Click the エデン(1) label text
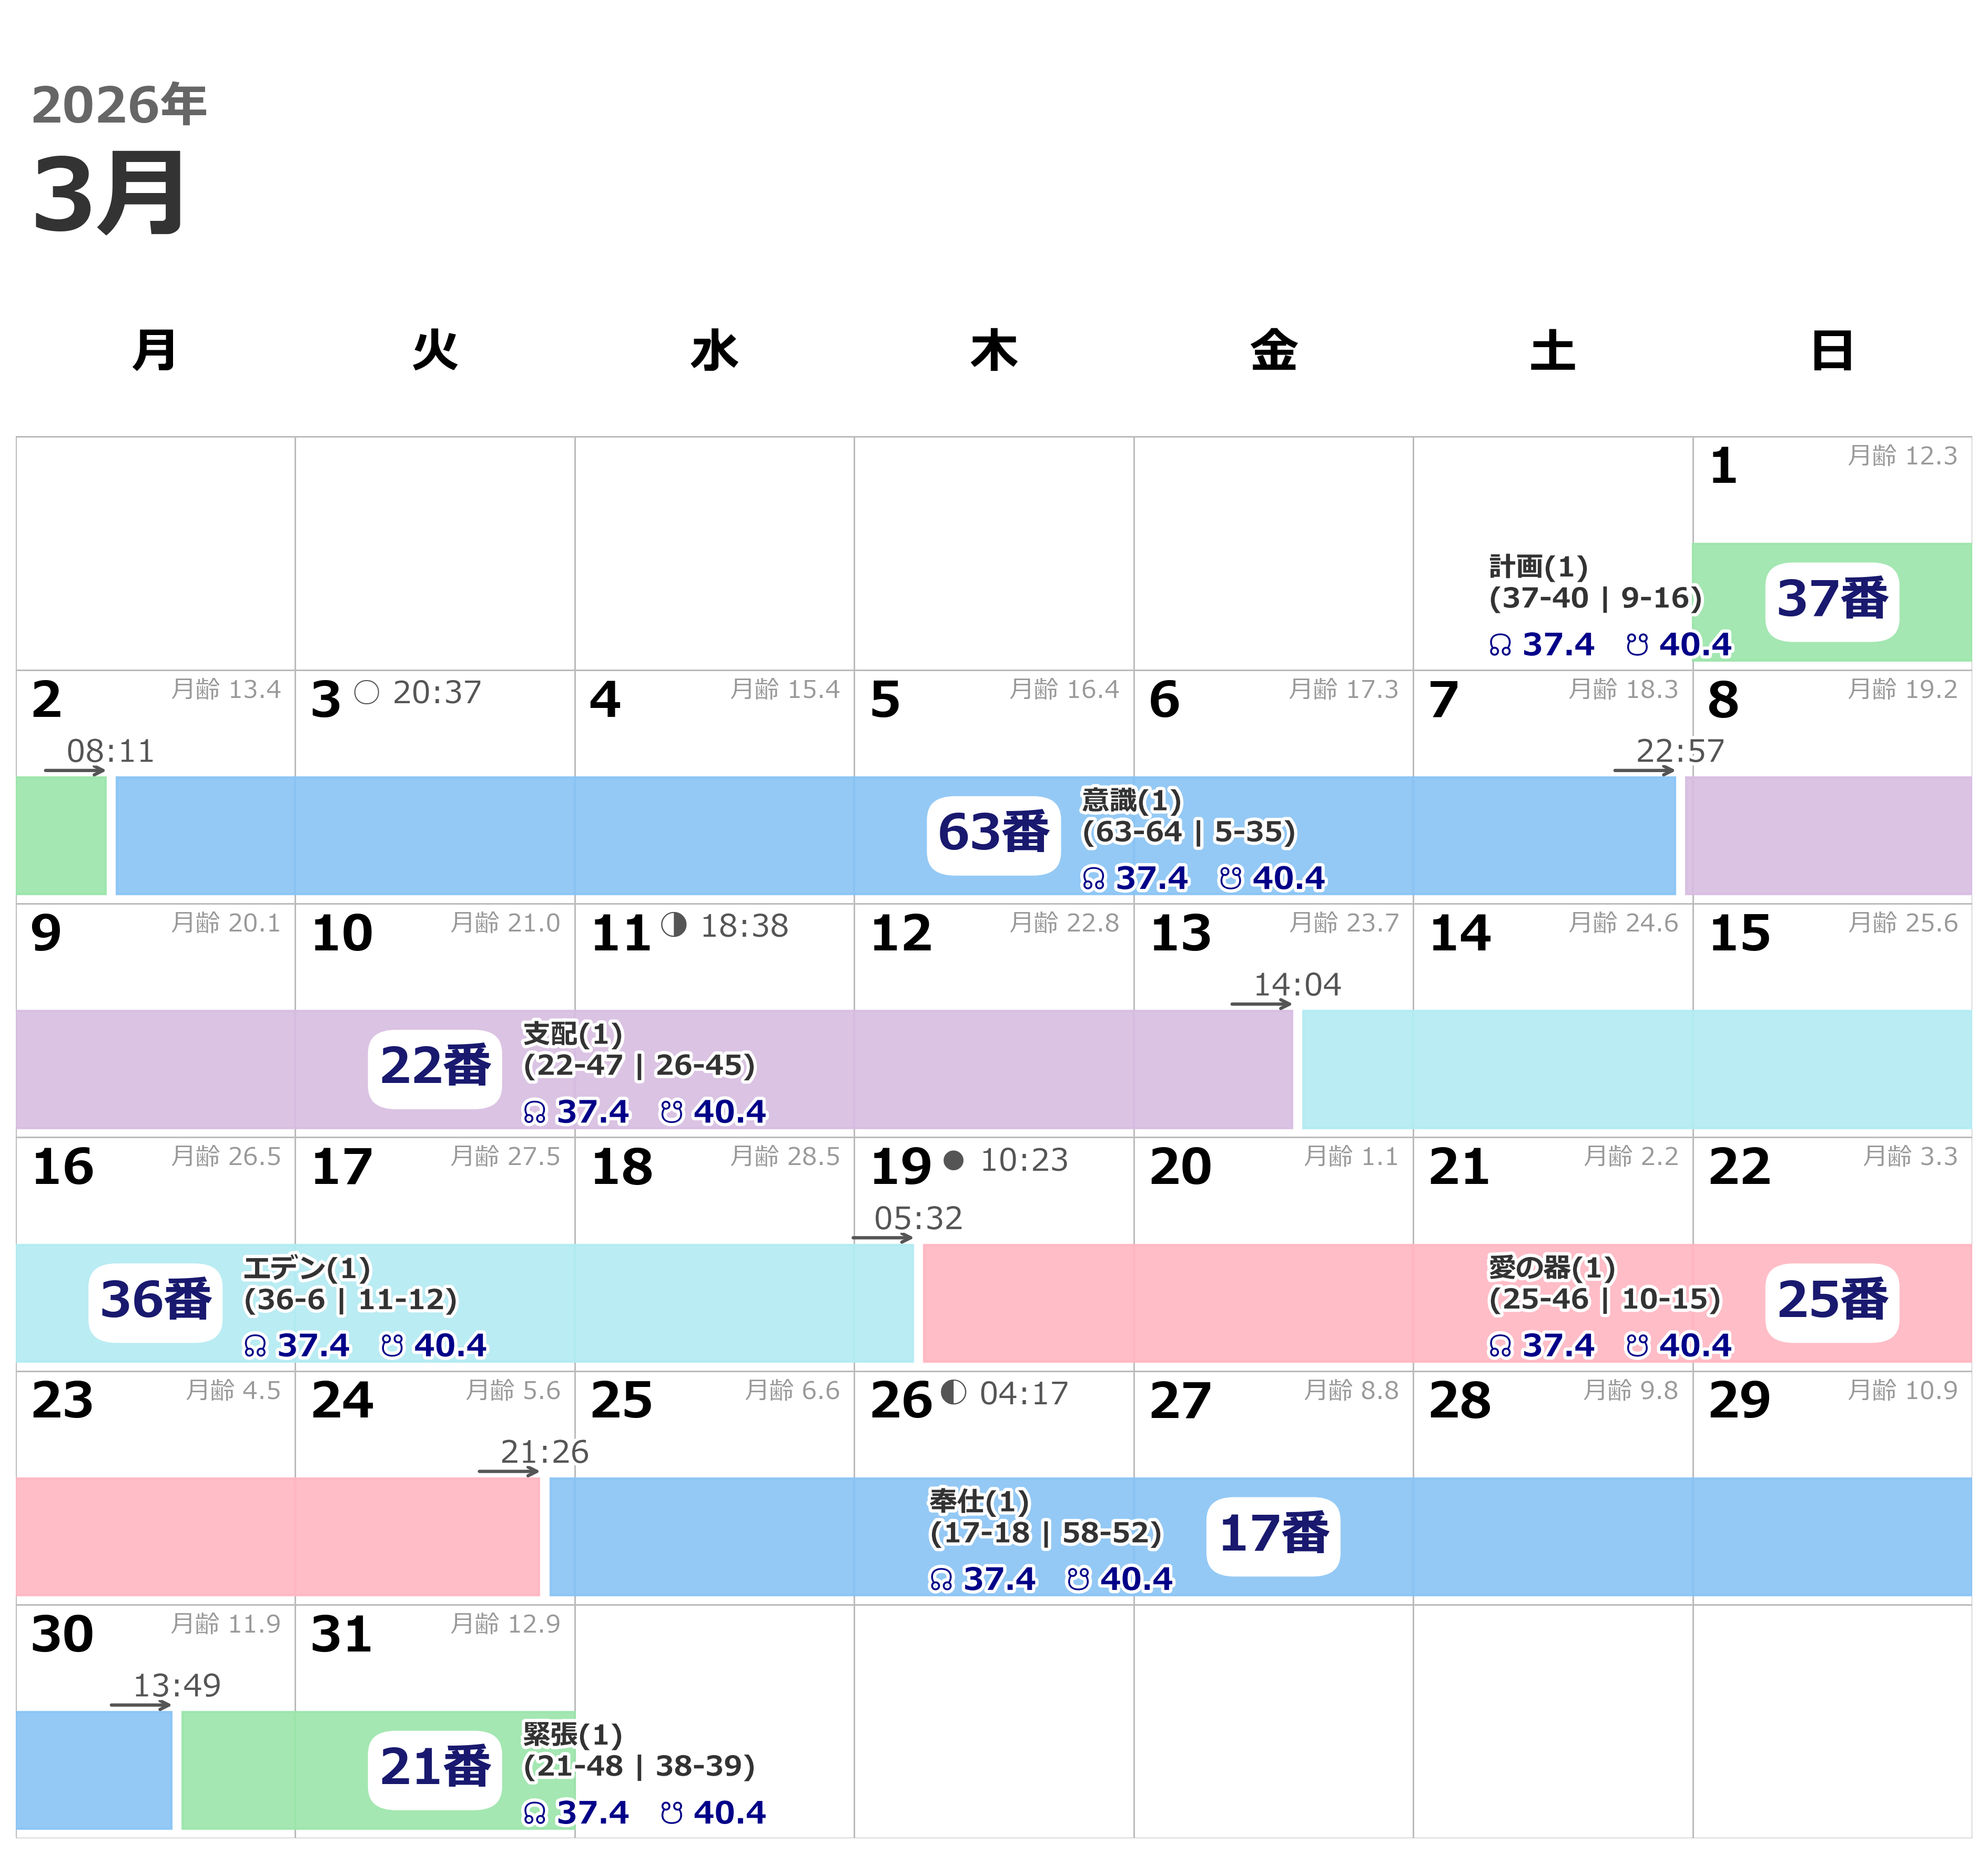 click(x=307, y=1268)
